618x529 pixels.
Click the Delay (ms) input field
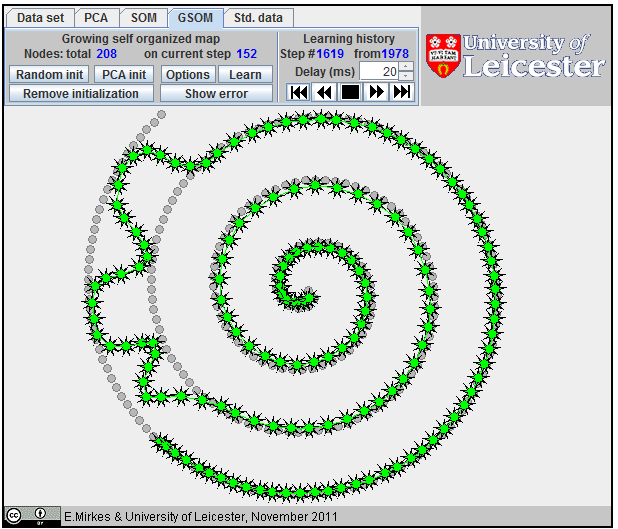[377, 71]
